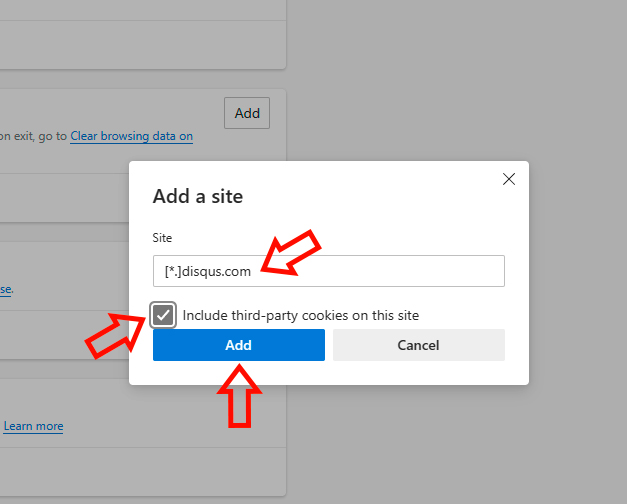
Task: Click the 'Site' field label
Action: click(x=162, y=238)
